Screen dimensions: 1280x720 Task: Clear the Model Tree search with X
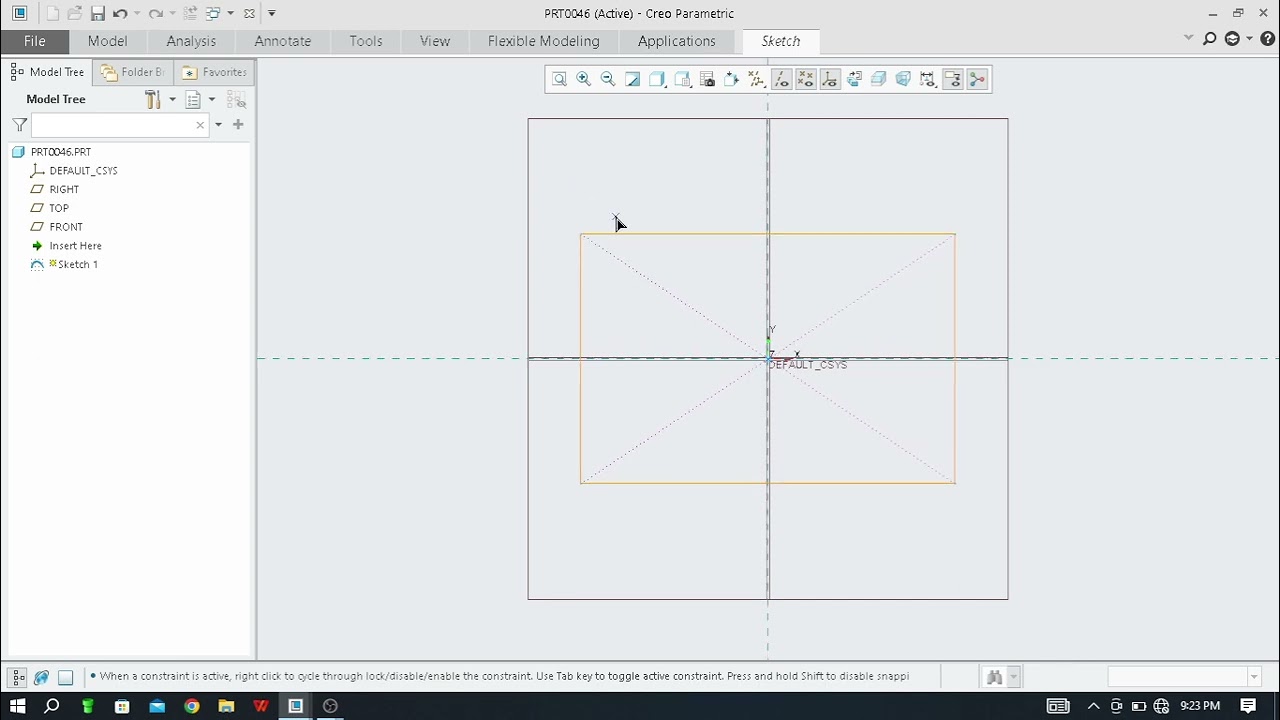tap(200, 125)
